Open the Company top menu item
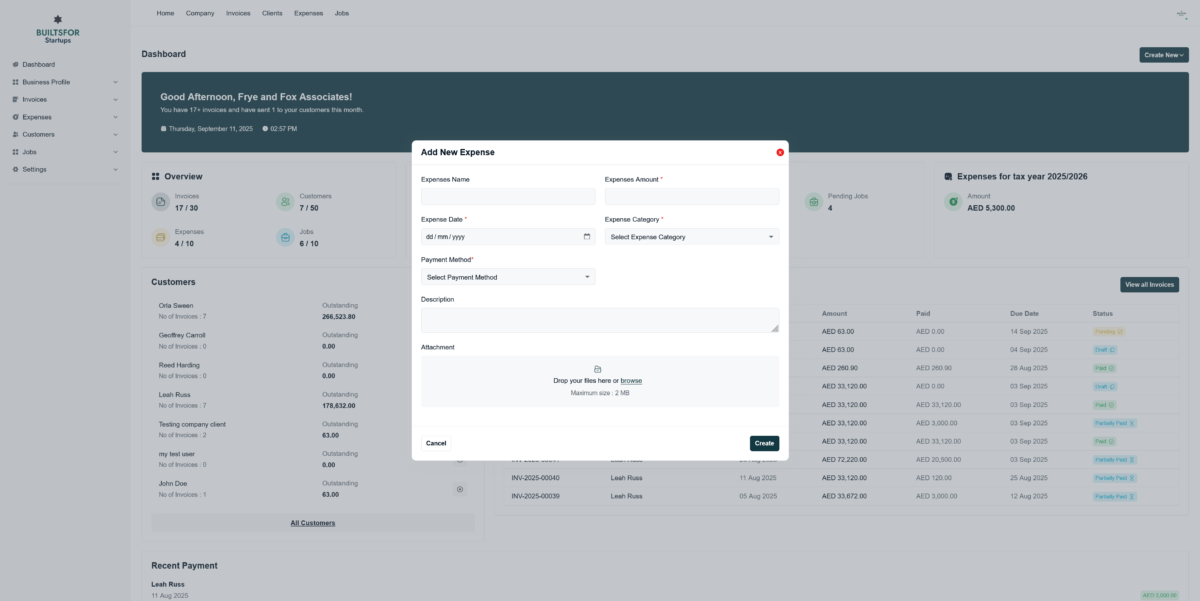The image size is (1200, 601). coord(200,13)
